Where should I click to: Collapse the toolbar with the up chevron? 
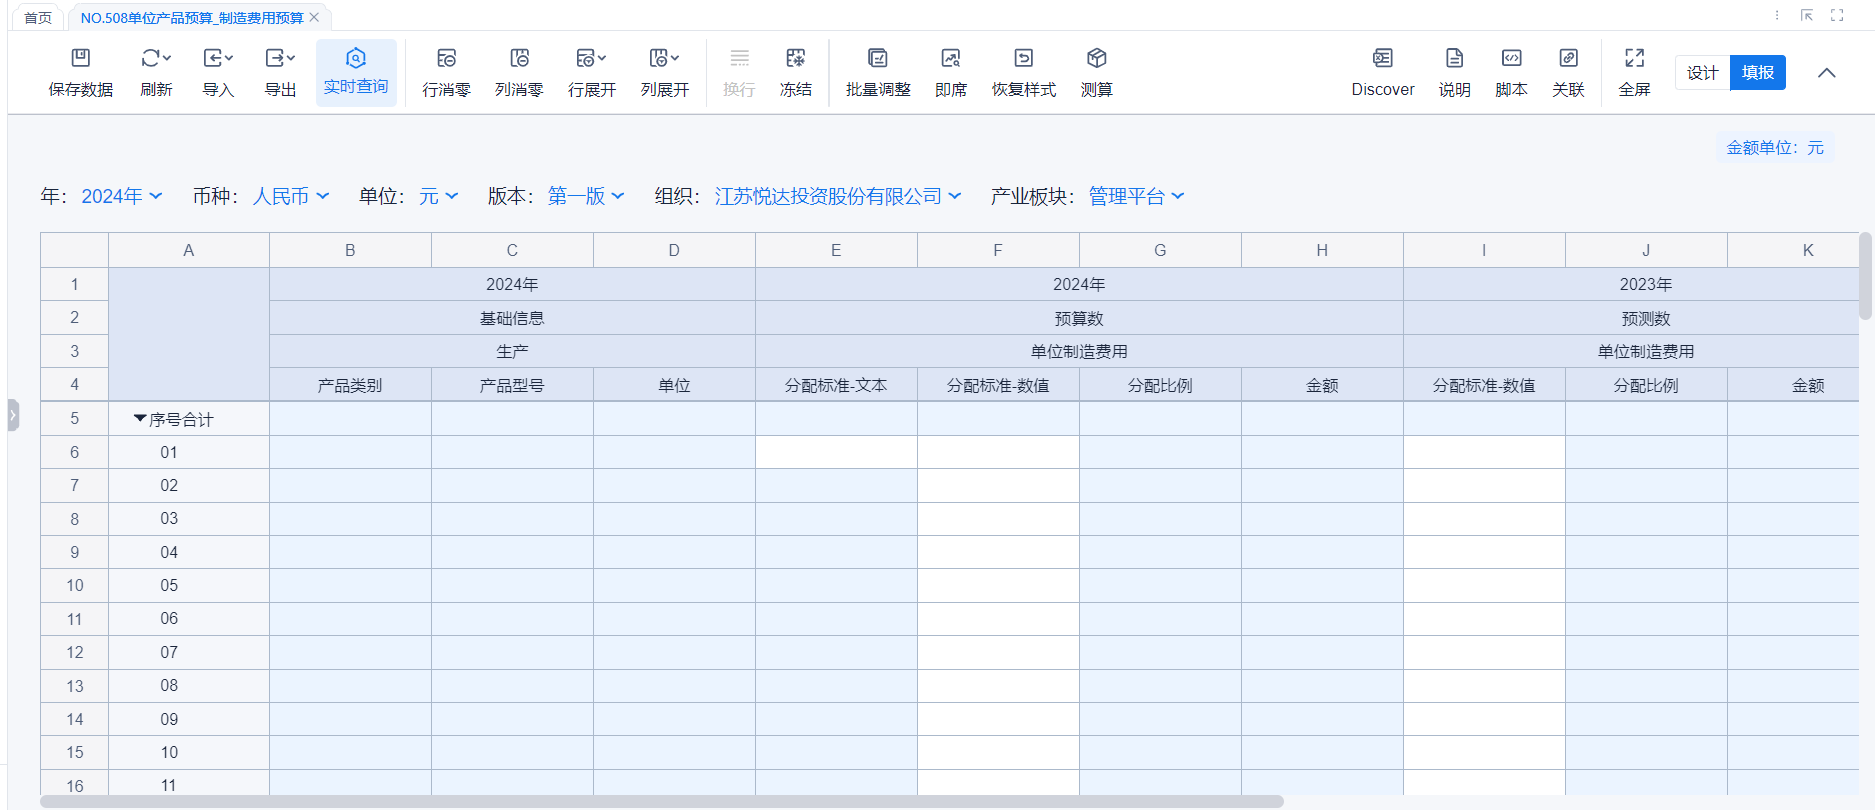pos(1826,73)
